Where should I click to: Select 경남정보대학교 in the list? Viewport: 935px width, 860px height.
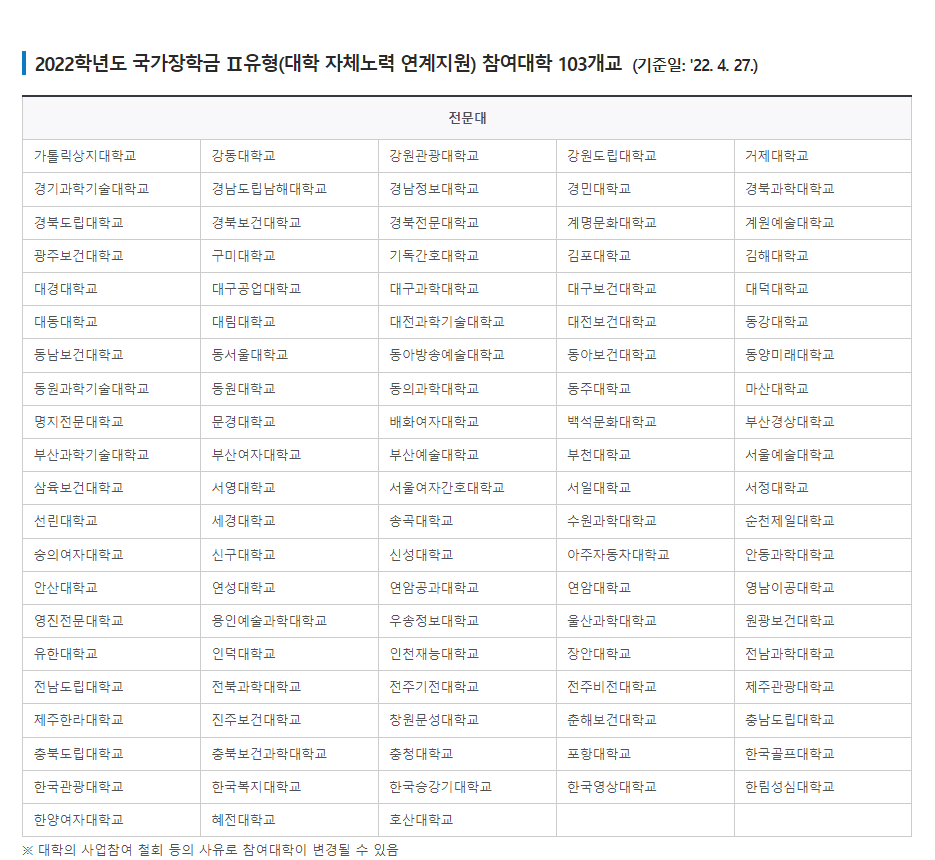(x=467, y=190)
